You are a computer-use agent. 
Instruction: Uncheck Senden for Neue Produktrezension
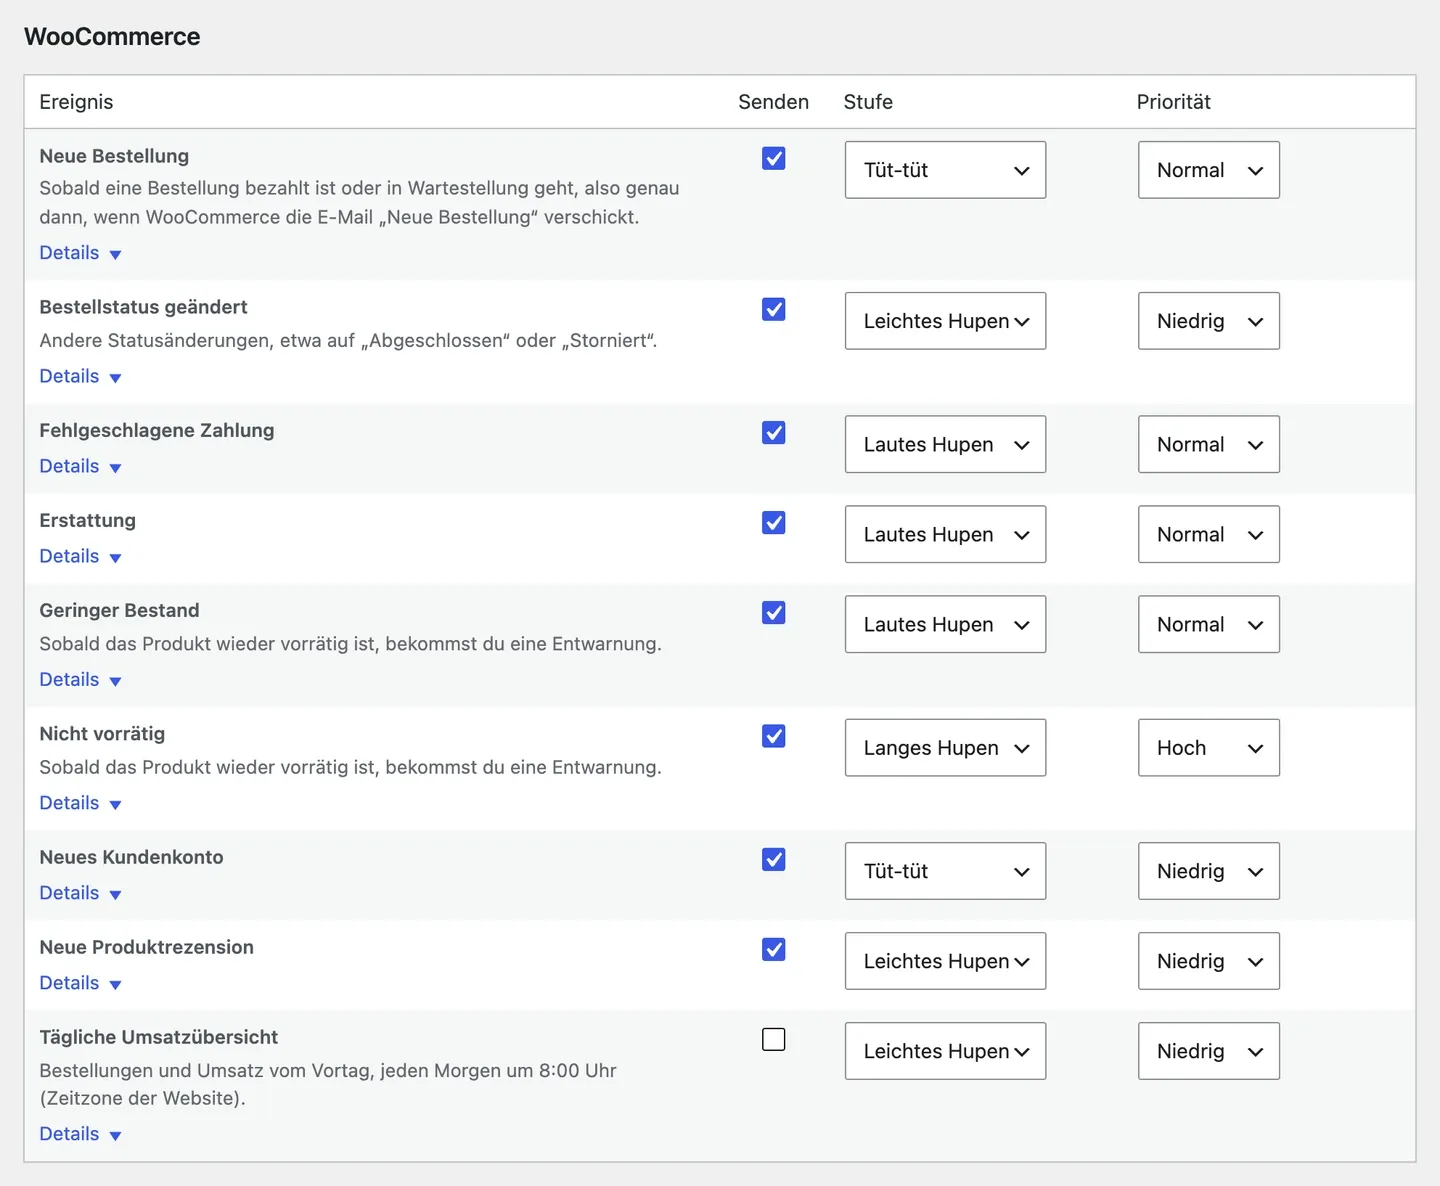coord(773,949)
